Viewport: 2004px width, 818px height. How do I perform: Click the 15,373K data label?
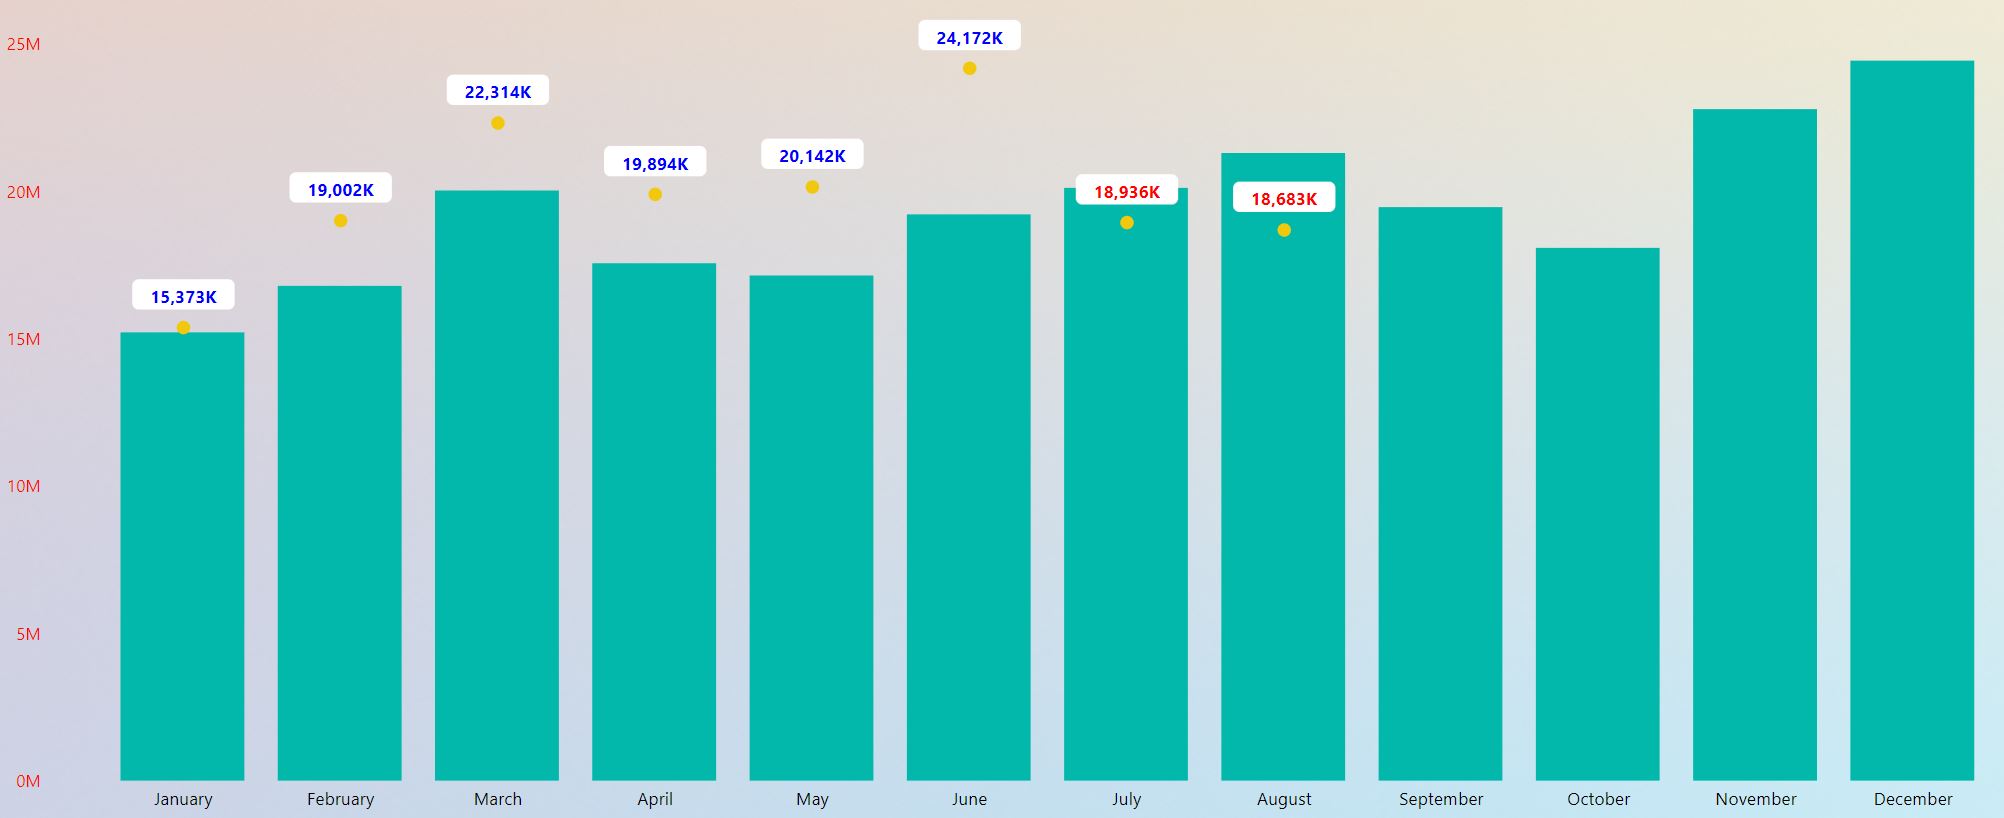(x=184, y=296)
